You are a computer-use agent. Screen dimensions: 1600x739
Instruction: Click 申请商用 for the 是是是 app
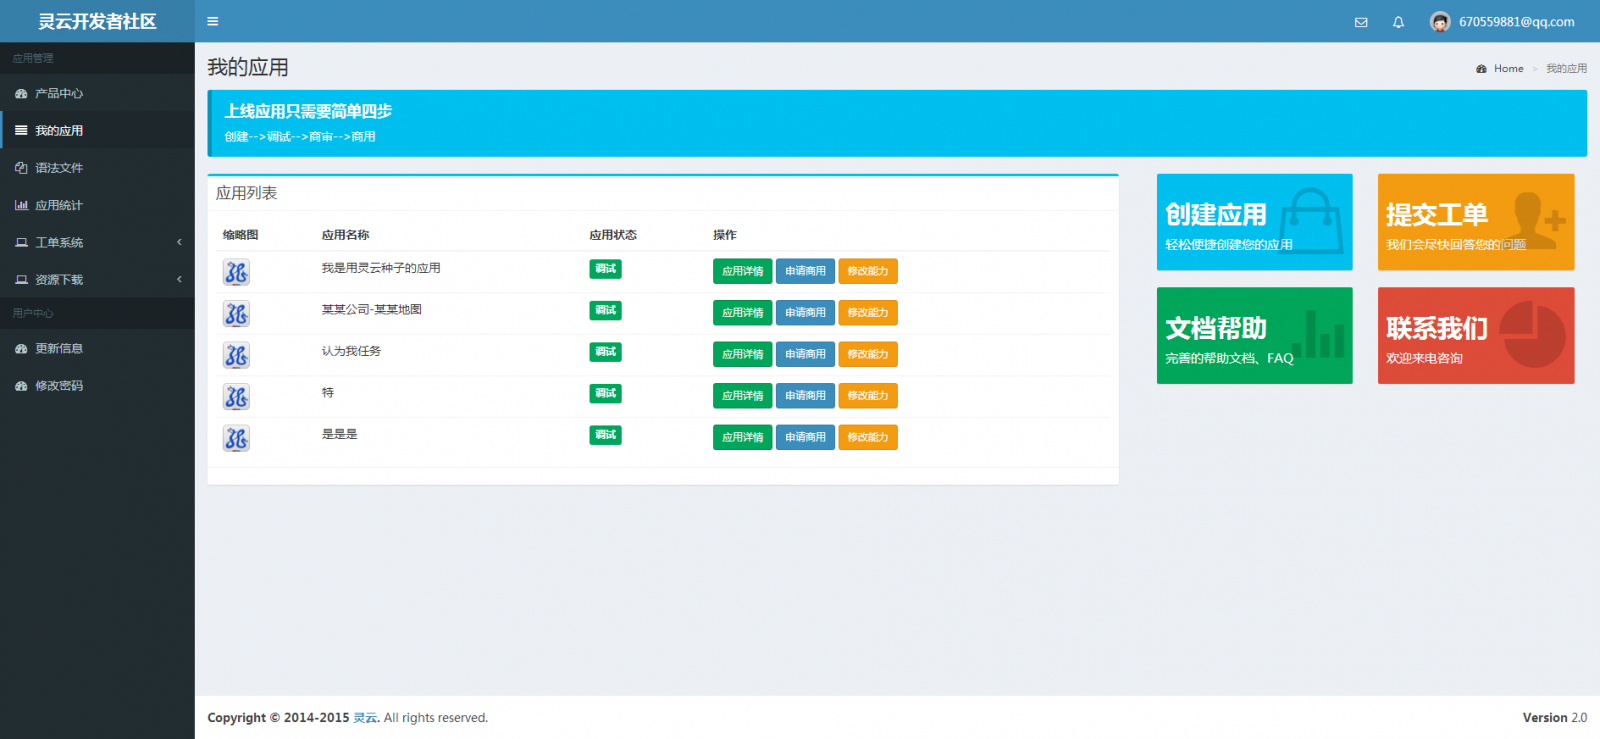click(805, 437)
